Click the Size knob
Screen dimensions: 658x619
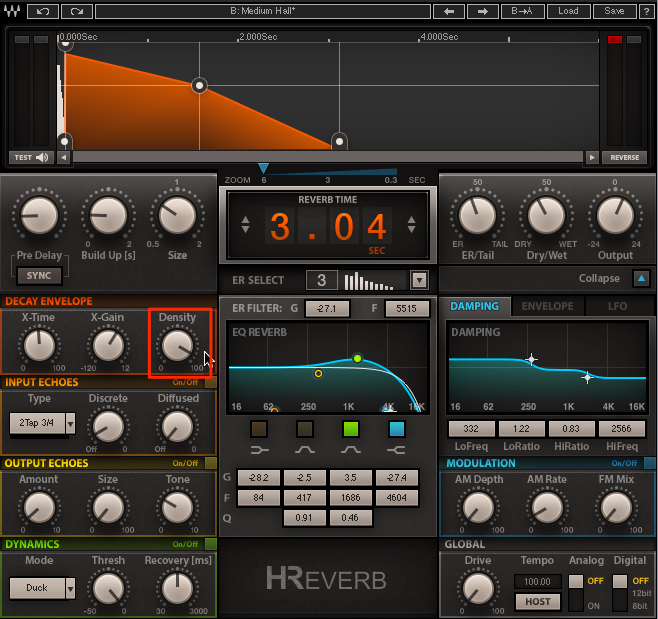coord(177,216)
